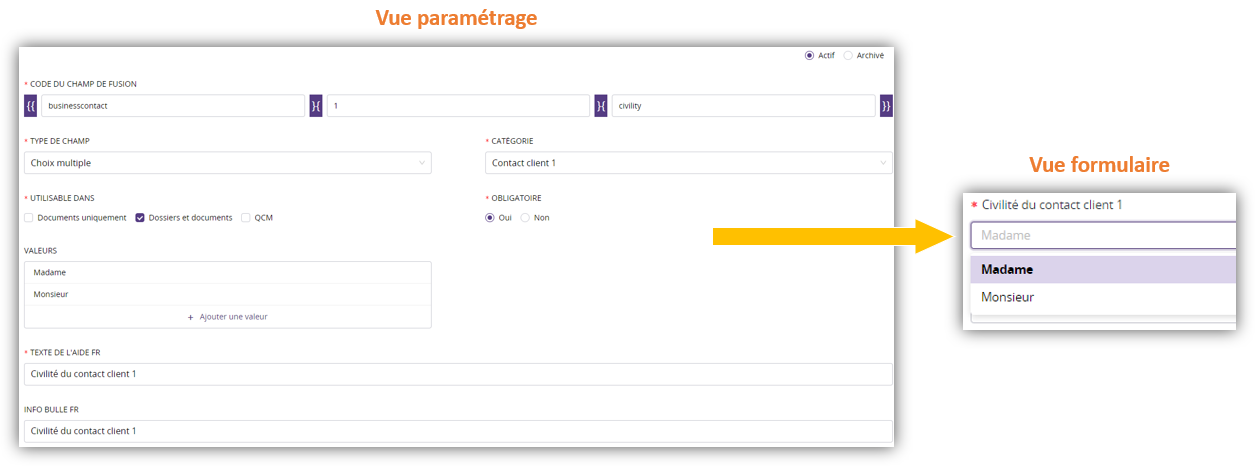Viewport: 1260px width, 469px height.
Task: Expand the Catégorie dropdown arrow
Action: [x=882, y=163]
